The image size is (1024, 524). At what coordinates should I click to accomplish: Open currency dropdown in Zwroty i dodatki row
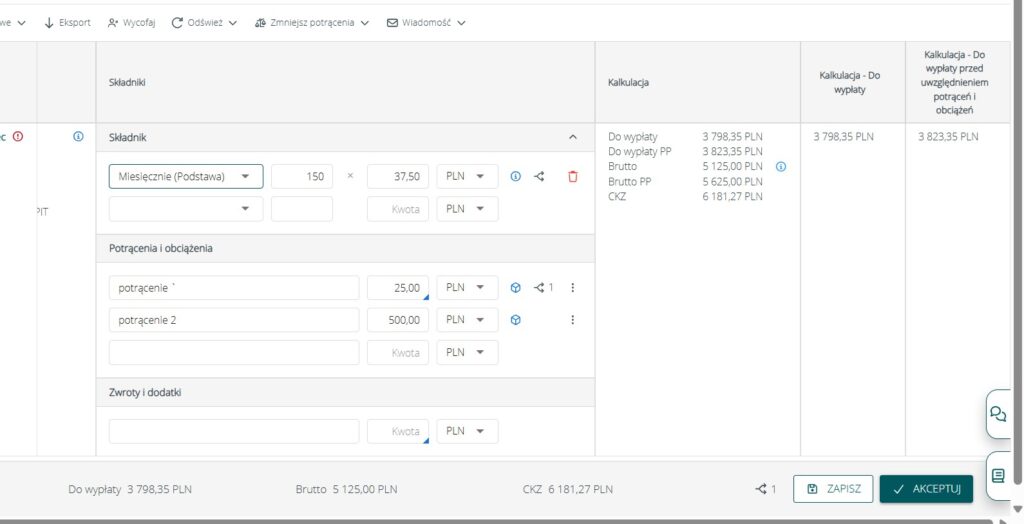pyautogui.click(x=467, y=431)
